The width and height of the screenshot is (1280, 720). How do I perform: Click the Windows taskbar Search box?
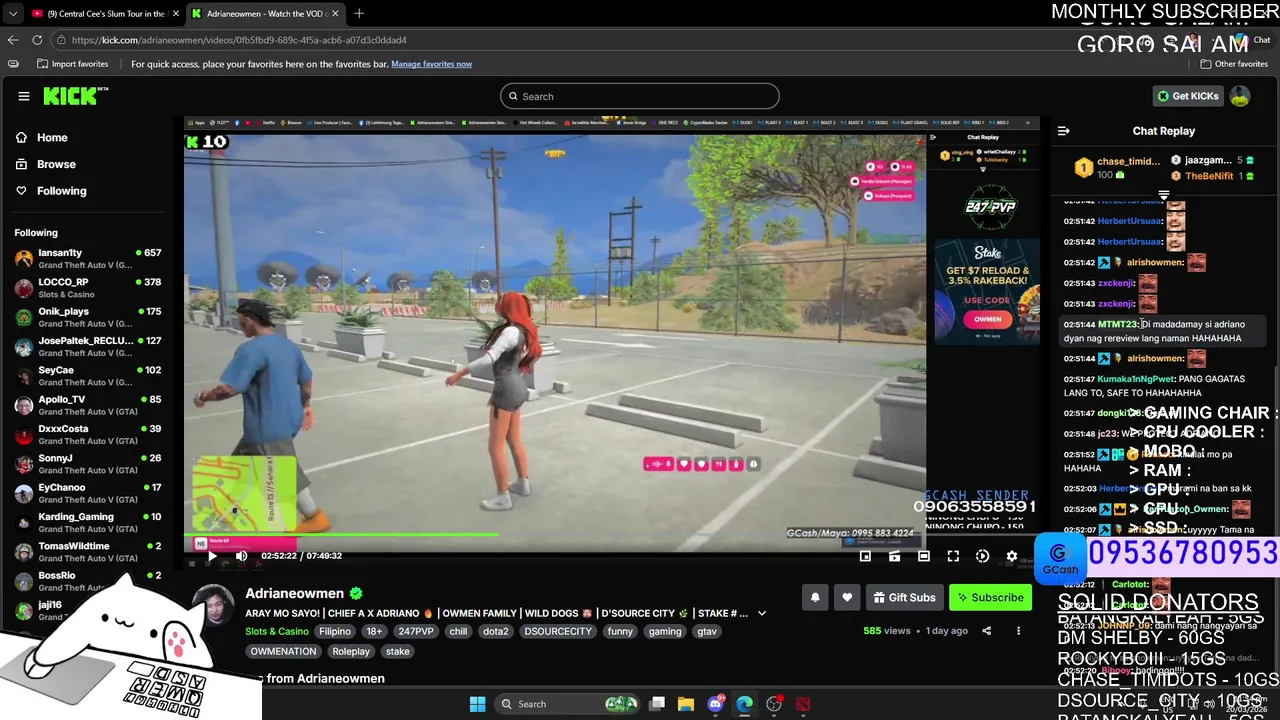pyautogui.click(x=568, y=704)
